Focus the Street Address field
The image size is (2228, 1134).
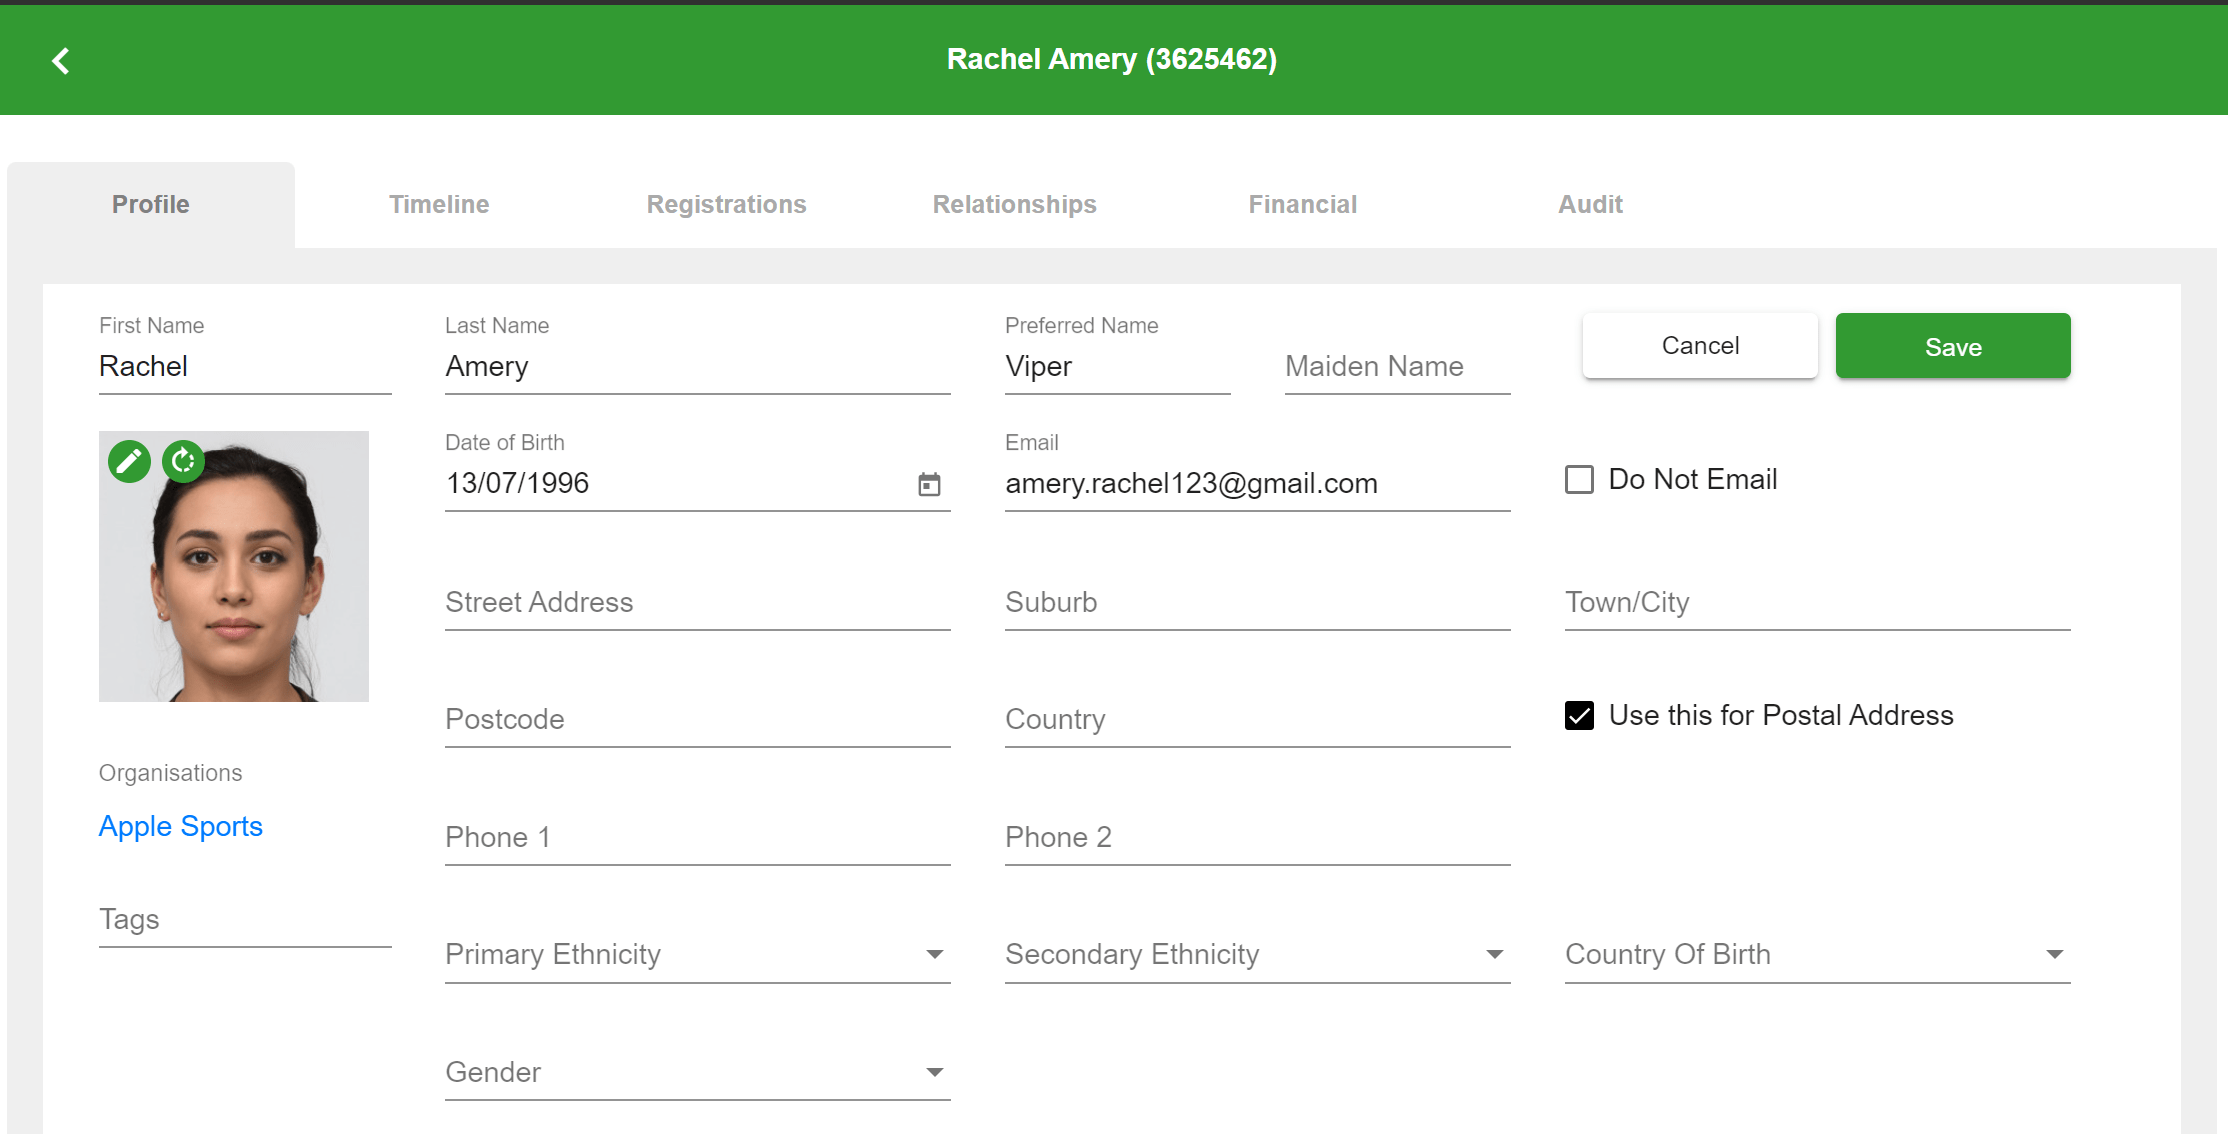point(697,603)
